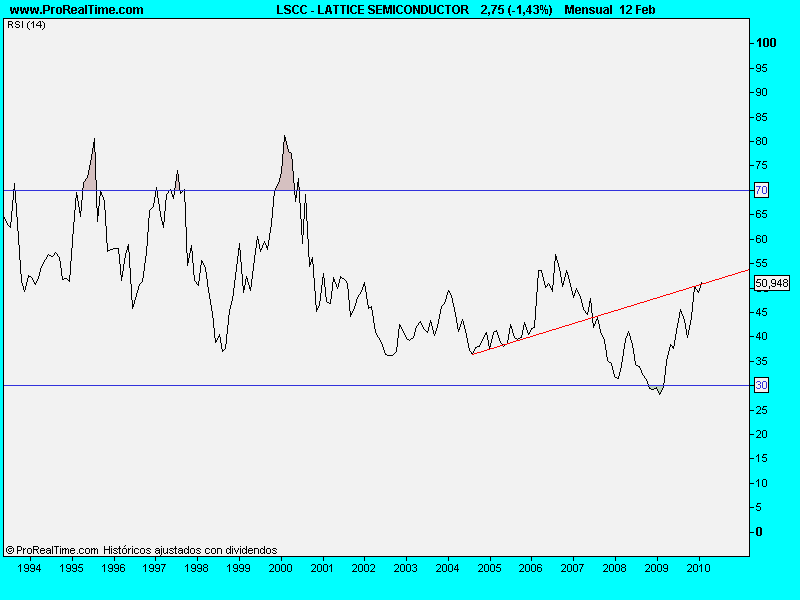Click the 1995 year label
800x600 pixels.
[x=71, y=568]
